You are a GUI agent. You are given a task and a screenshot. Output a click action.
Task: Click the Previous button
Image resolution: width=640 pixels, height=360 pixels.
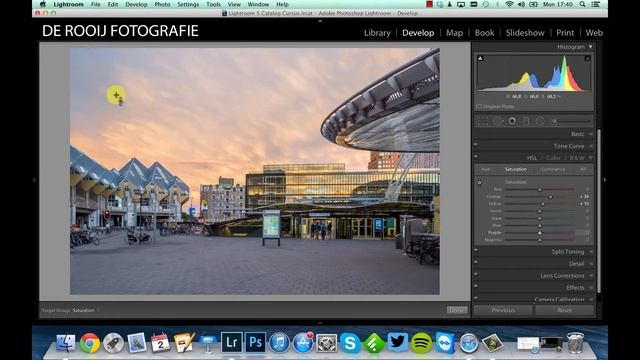pos(503,310)
